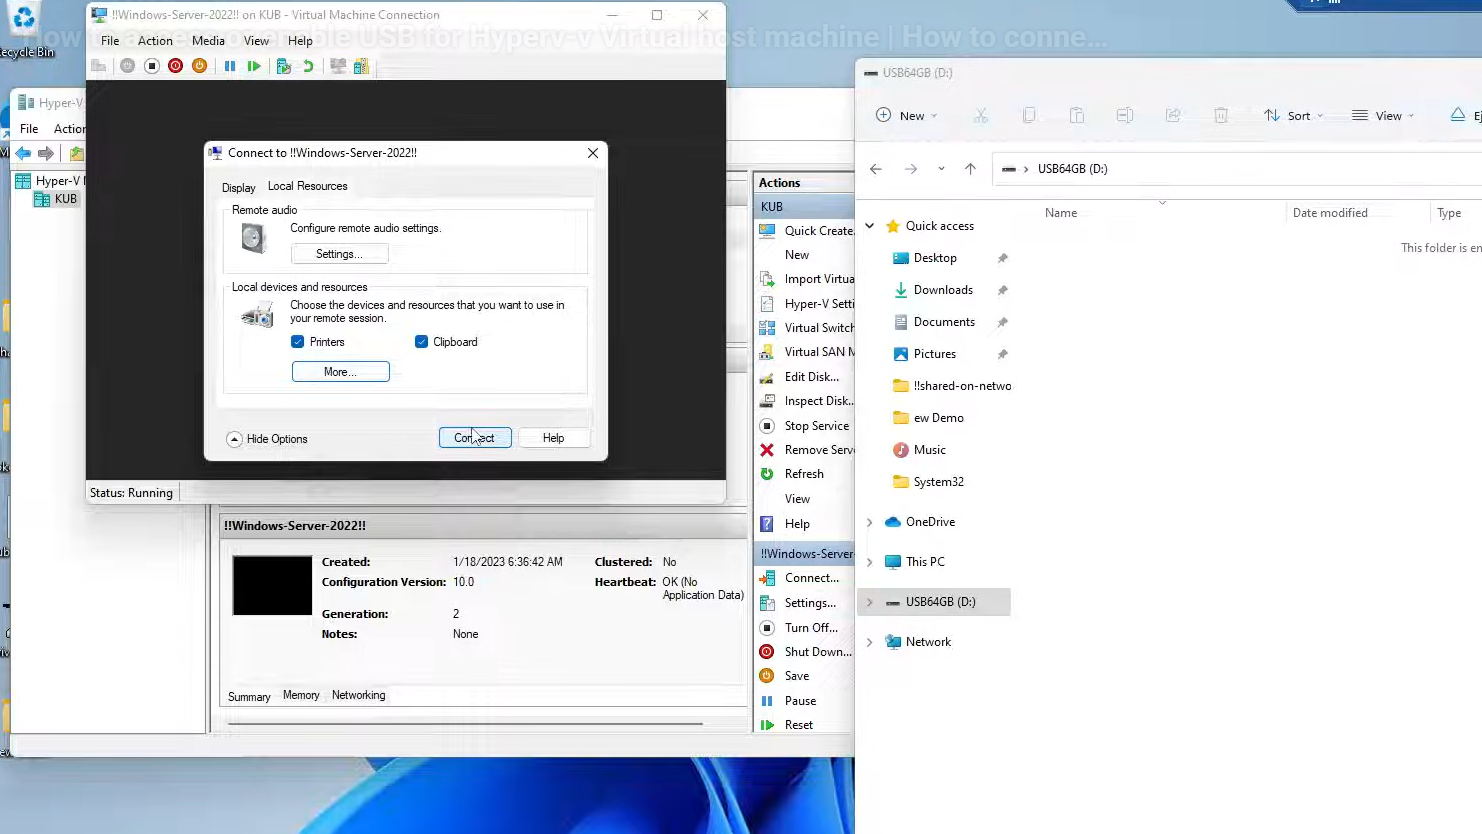
Task: Click Back arrow in Hyper-V Manager toolbar
Action: [x=22, y=153]
